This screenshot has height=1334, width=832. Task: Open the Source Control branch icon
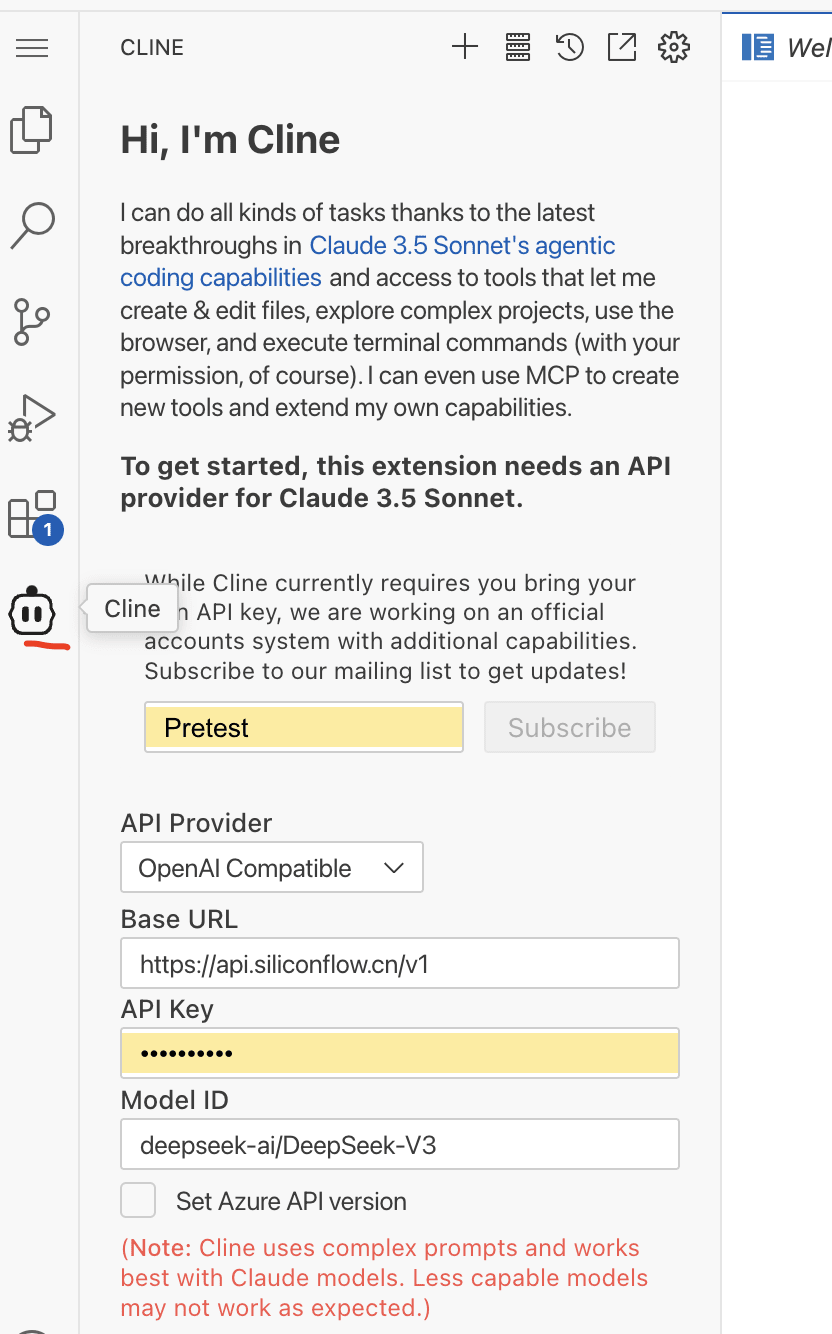tap(32, 322)
